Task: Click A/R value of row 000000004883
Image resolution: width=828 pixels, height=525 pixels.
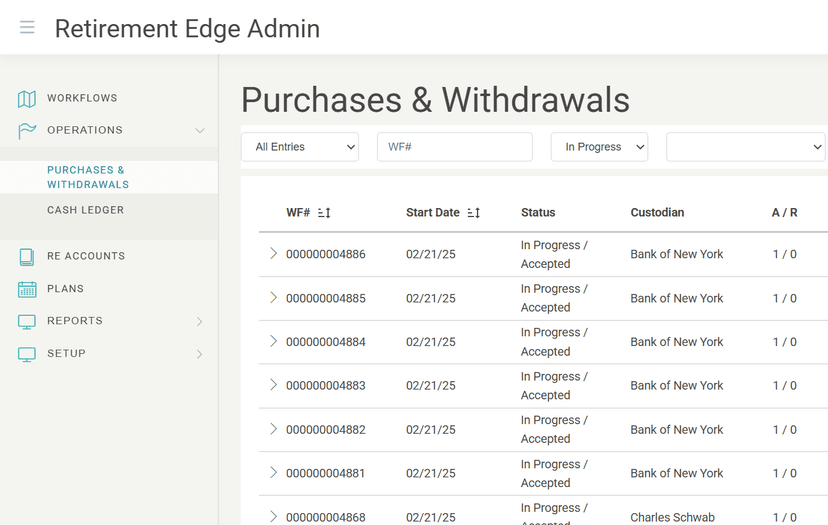Action: pos(785,386)
